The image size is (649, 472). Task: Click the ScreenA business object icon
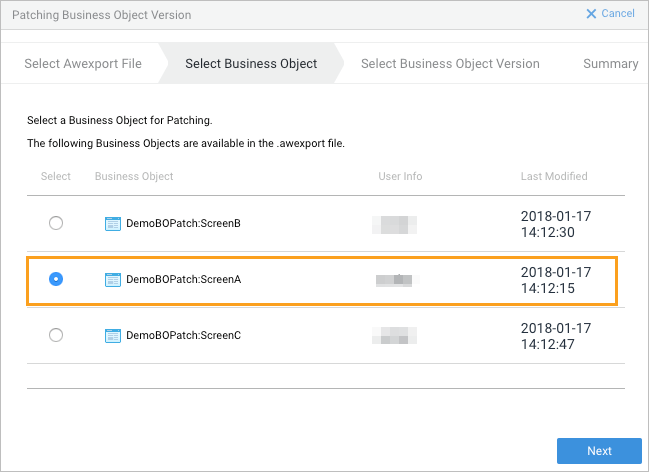tap(113, 280)
